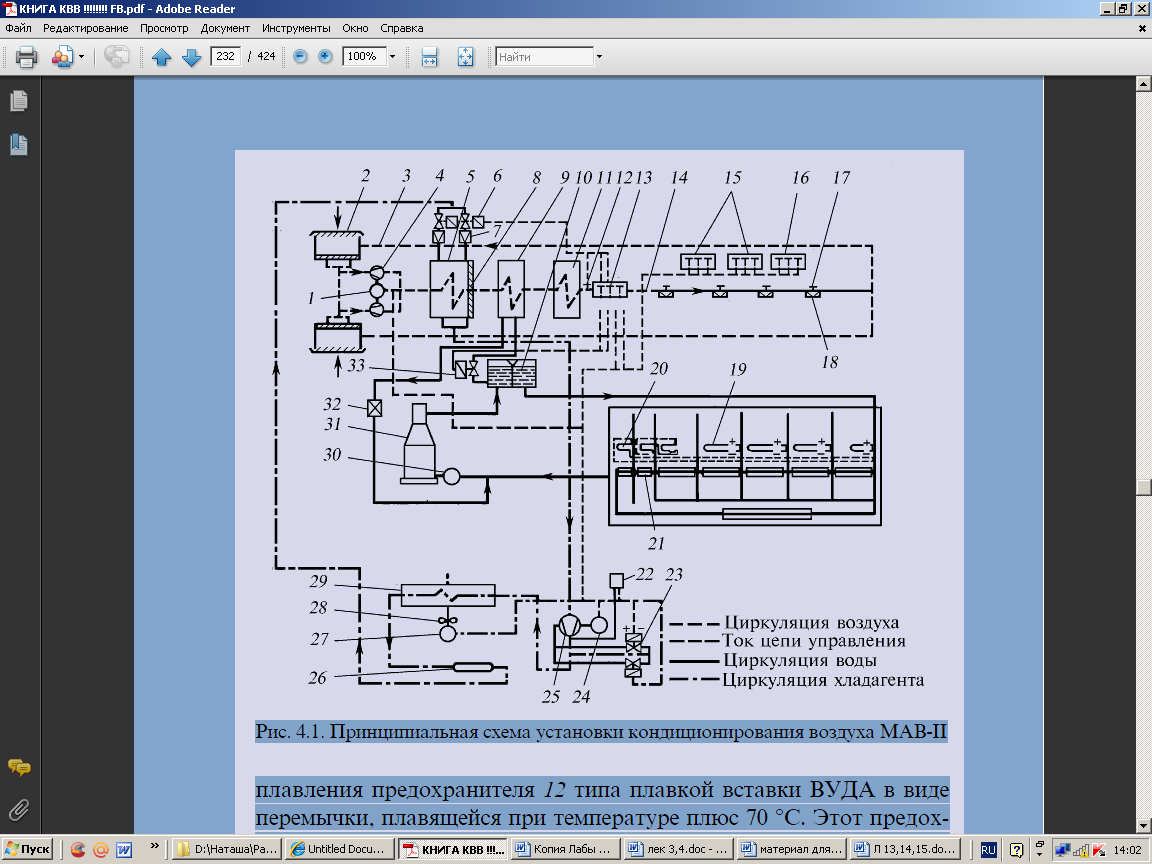The image size is (1152, 864).
Task: Click the vertical scrollbar thumb
Action: [1143, 488]
